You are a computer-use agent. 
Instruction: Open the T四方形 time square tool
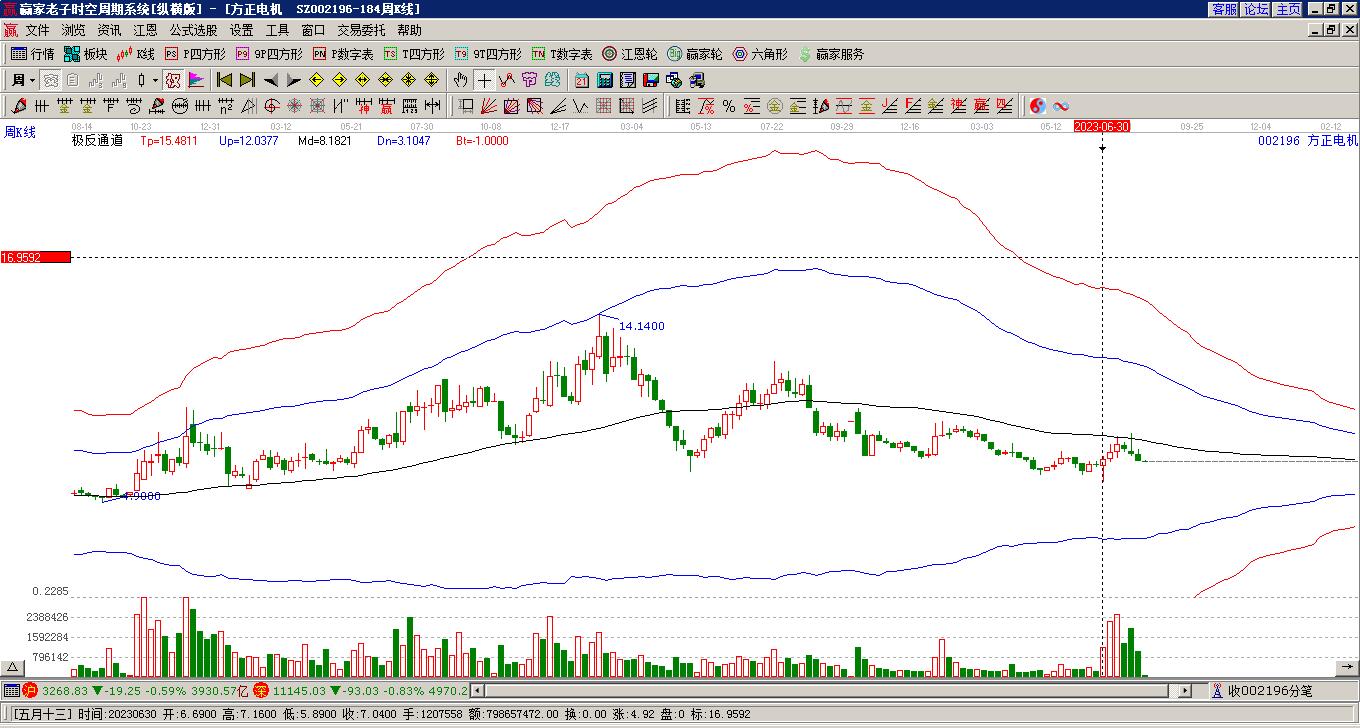coord(414,54)
